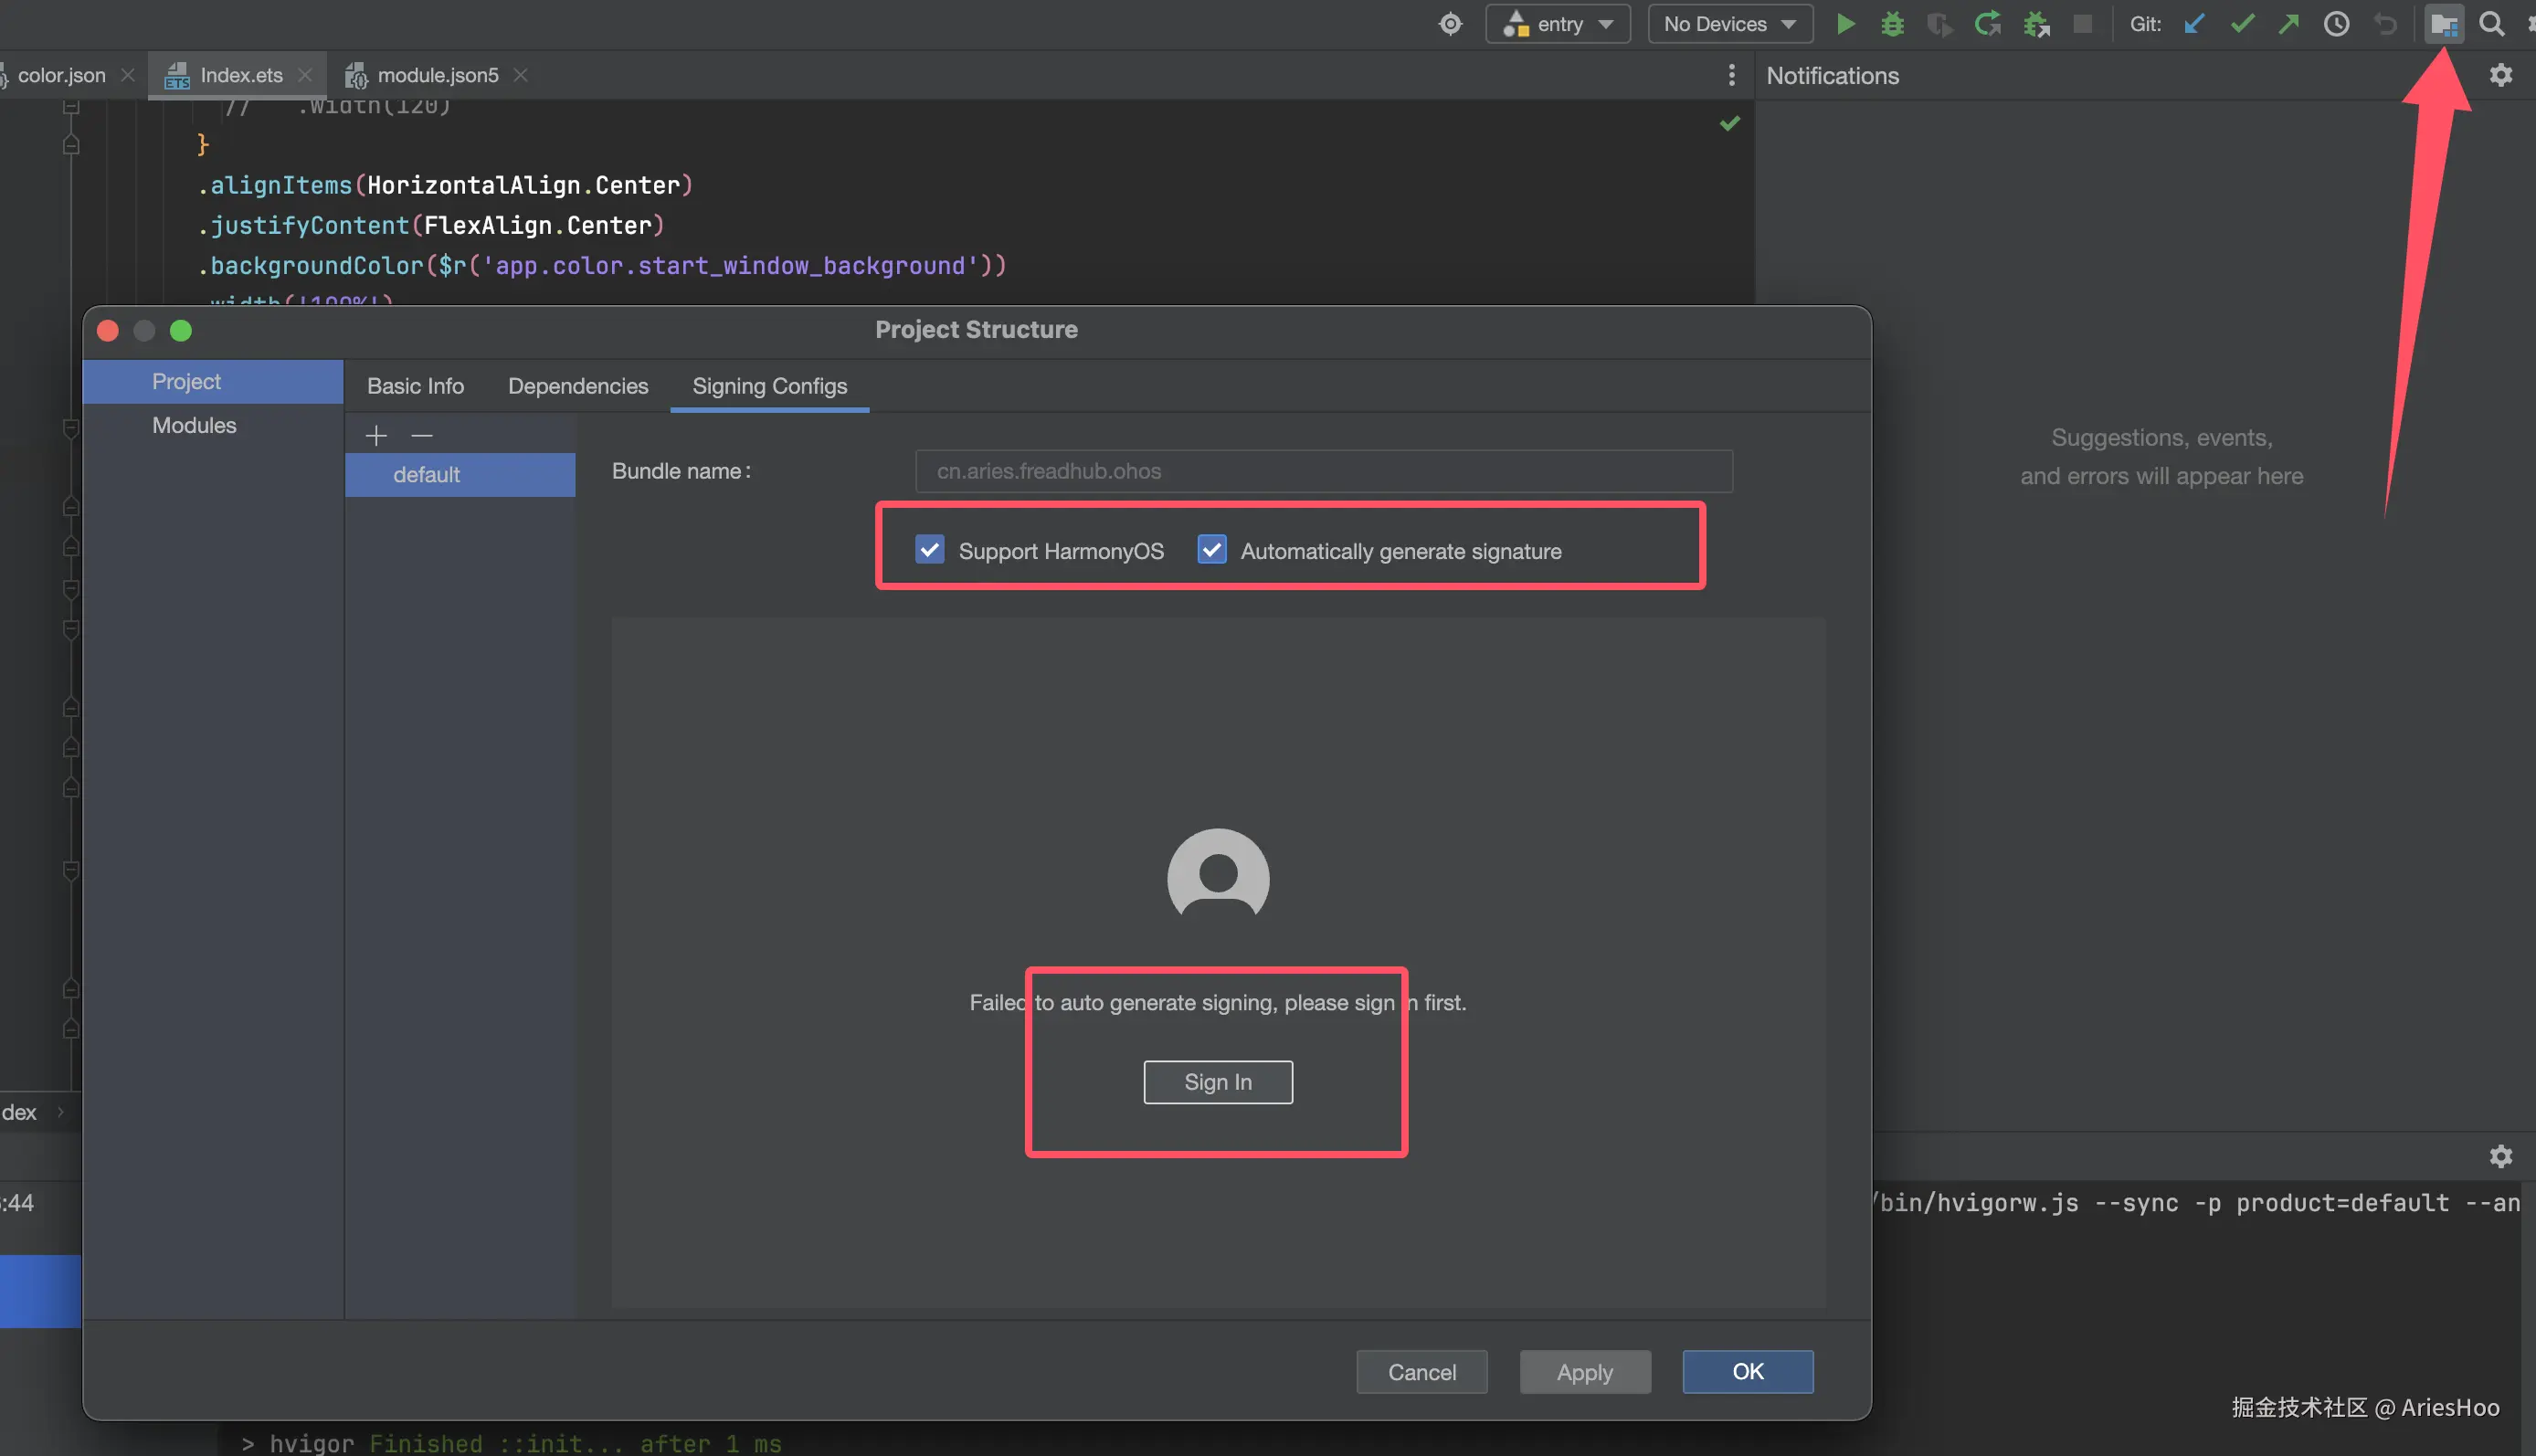The height and width of the screenshot is (1456, 2536).
Task: Select the default signing config entry
Action: 460,474
